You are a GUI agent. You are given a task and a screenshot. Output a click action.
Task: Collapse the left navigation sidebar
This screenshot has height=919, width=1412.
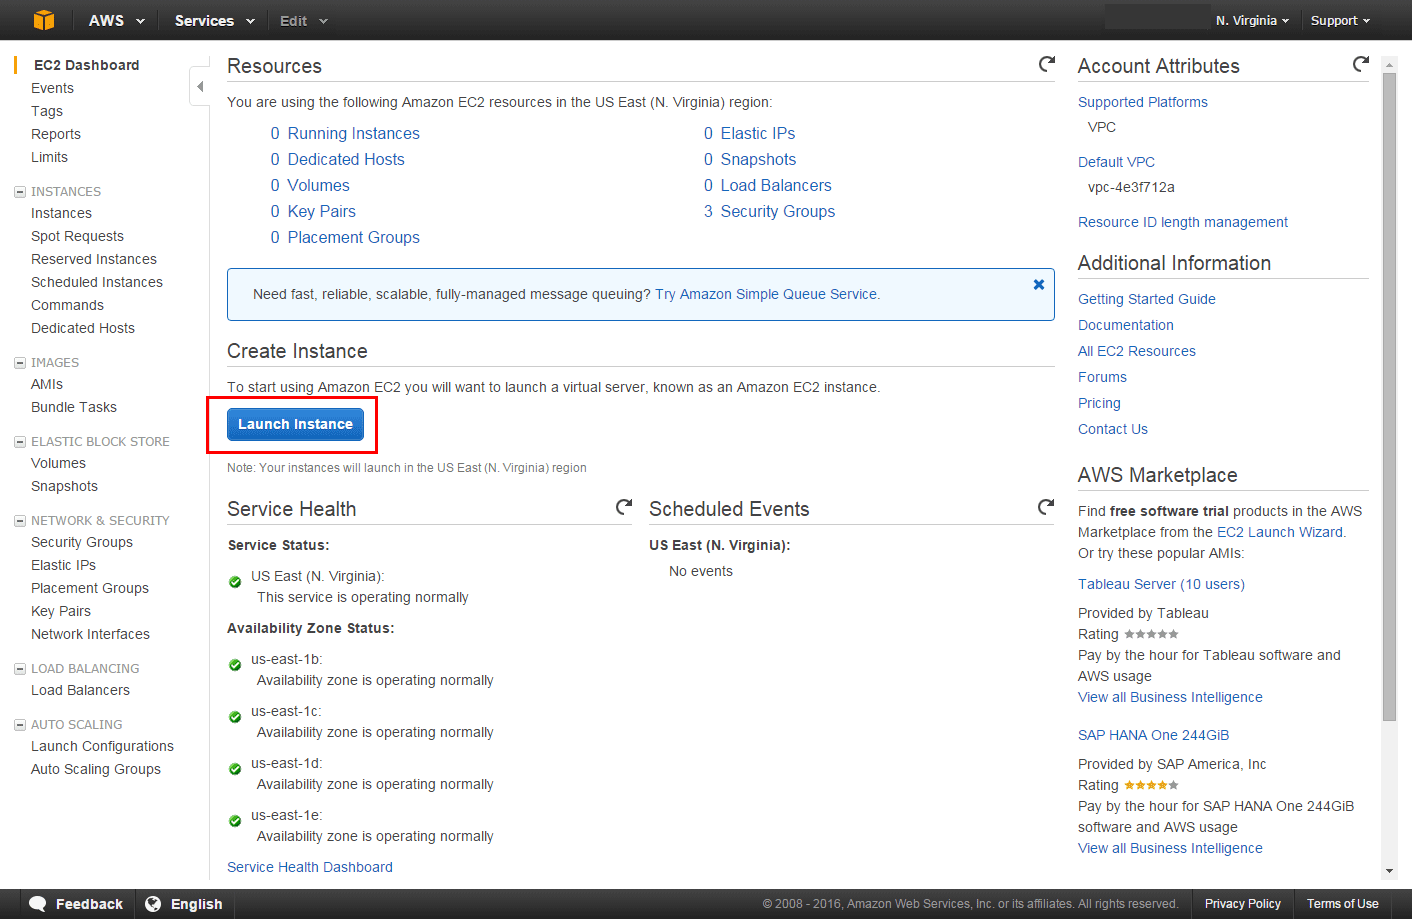click(x=200, y=87)
